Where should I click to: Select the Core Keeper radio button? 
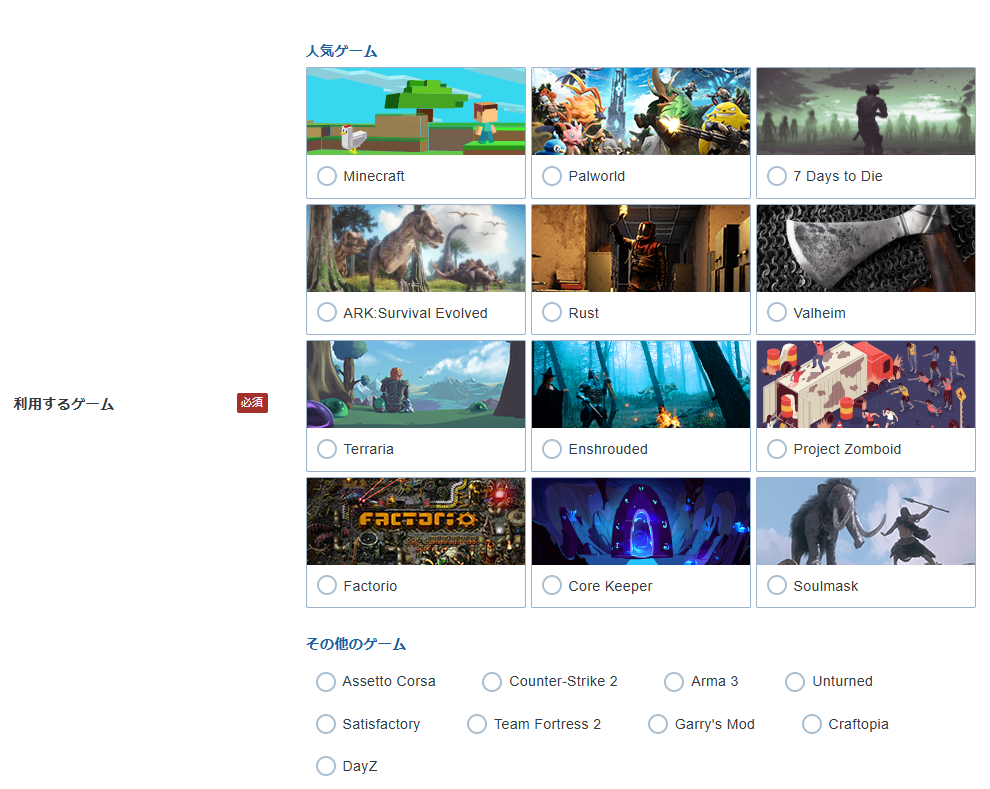click(552, 586)
